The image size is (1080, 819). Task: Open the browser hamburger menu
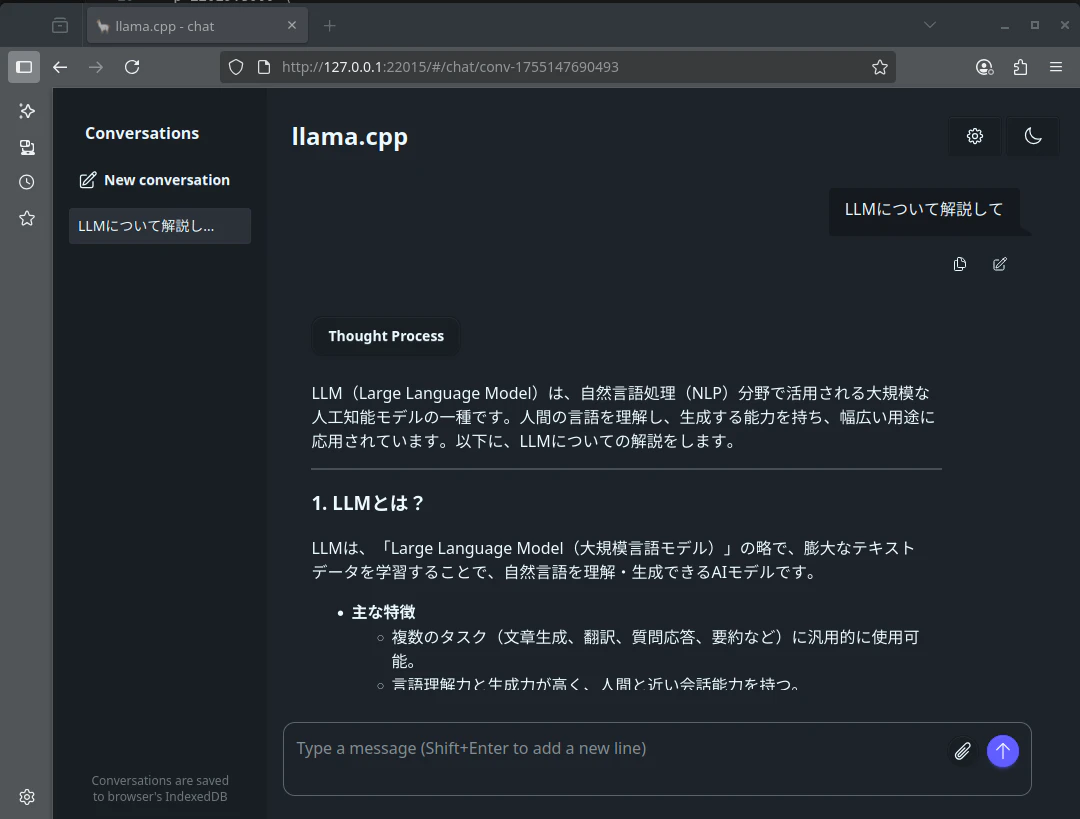[x=1056, y=67]
